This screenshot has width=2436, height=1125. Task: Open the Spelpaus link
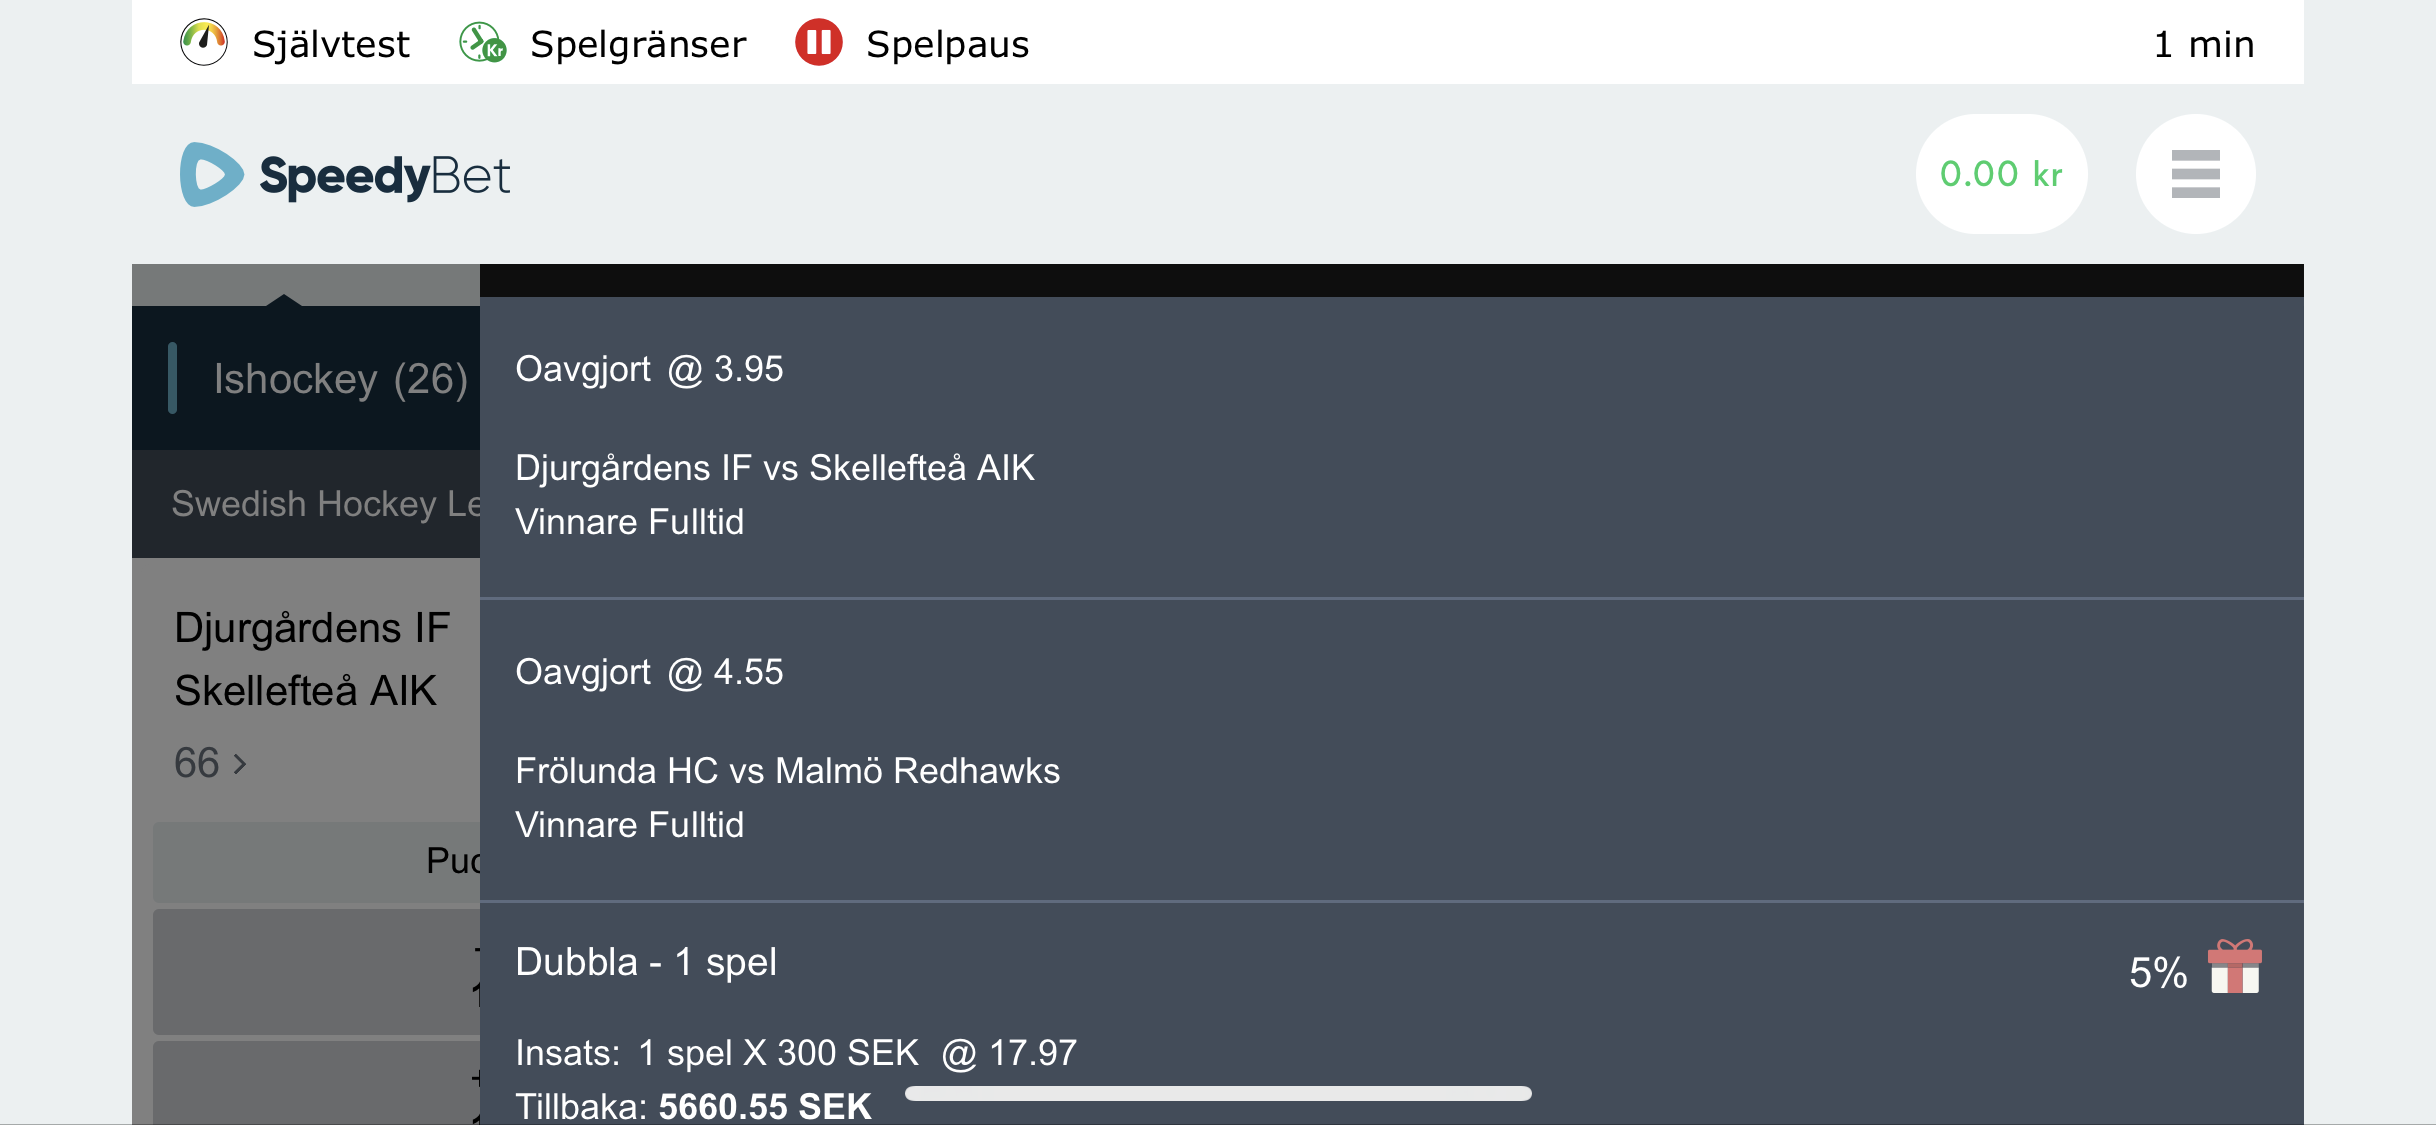tap(947, 44)
